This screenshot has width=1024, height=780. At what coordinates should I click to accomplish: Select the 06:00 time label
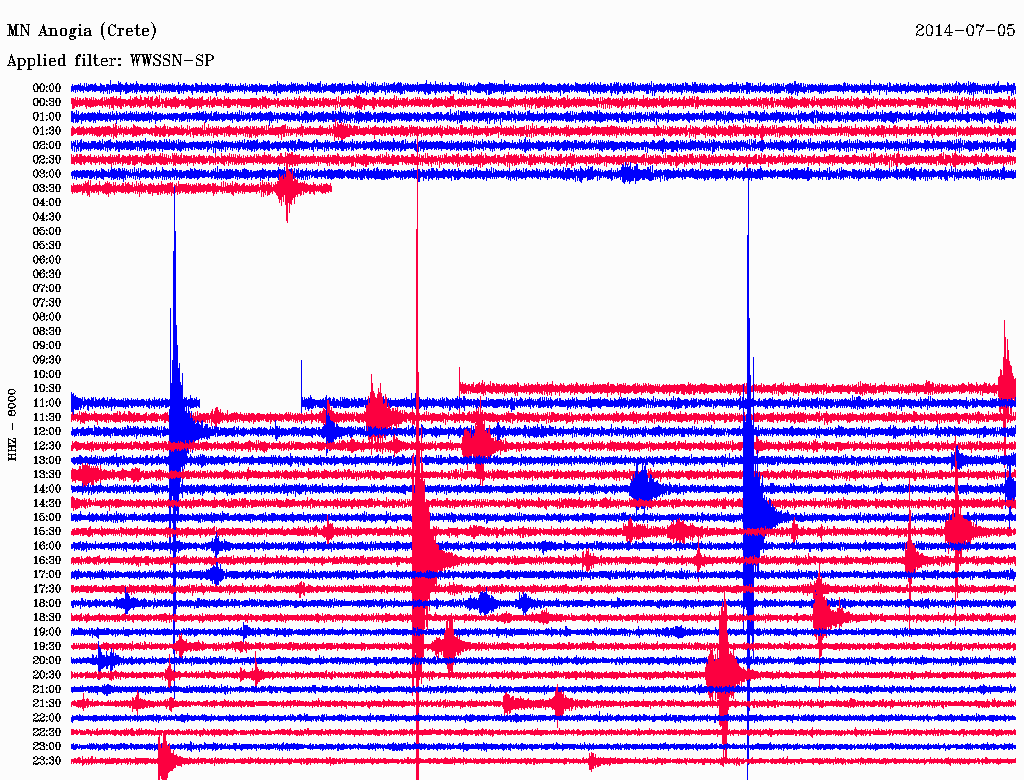[x=46, y=260]
